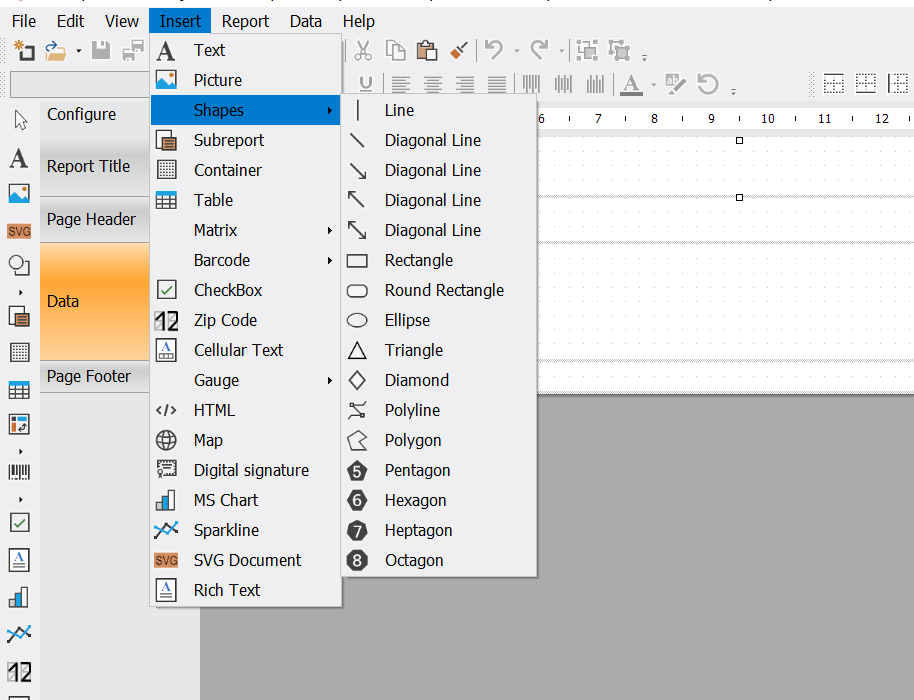Toggle justified text alignment

tap(497, 84)
